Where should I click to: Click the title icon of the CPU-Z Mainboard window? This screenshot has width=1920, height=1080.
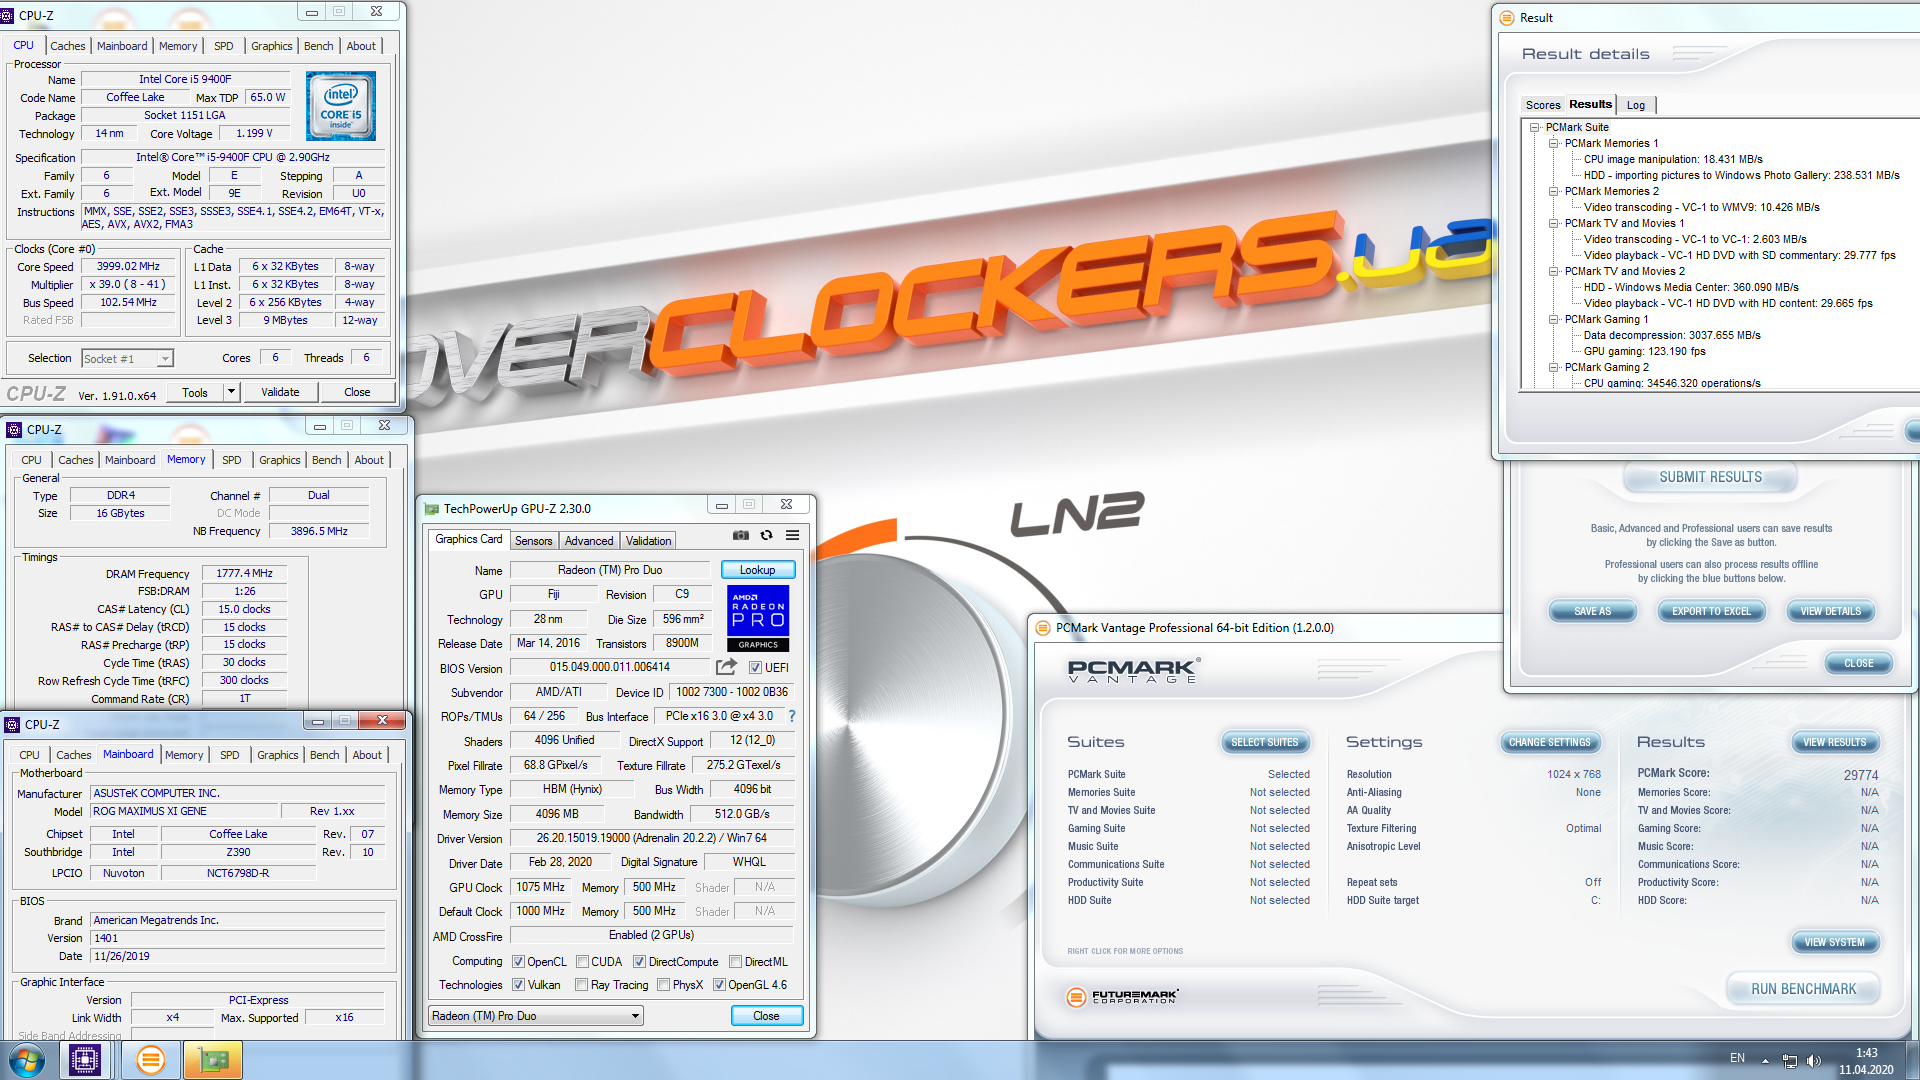point(12,724)
